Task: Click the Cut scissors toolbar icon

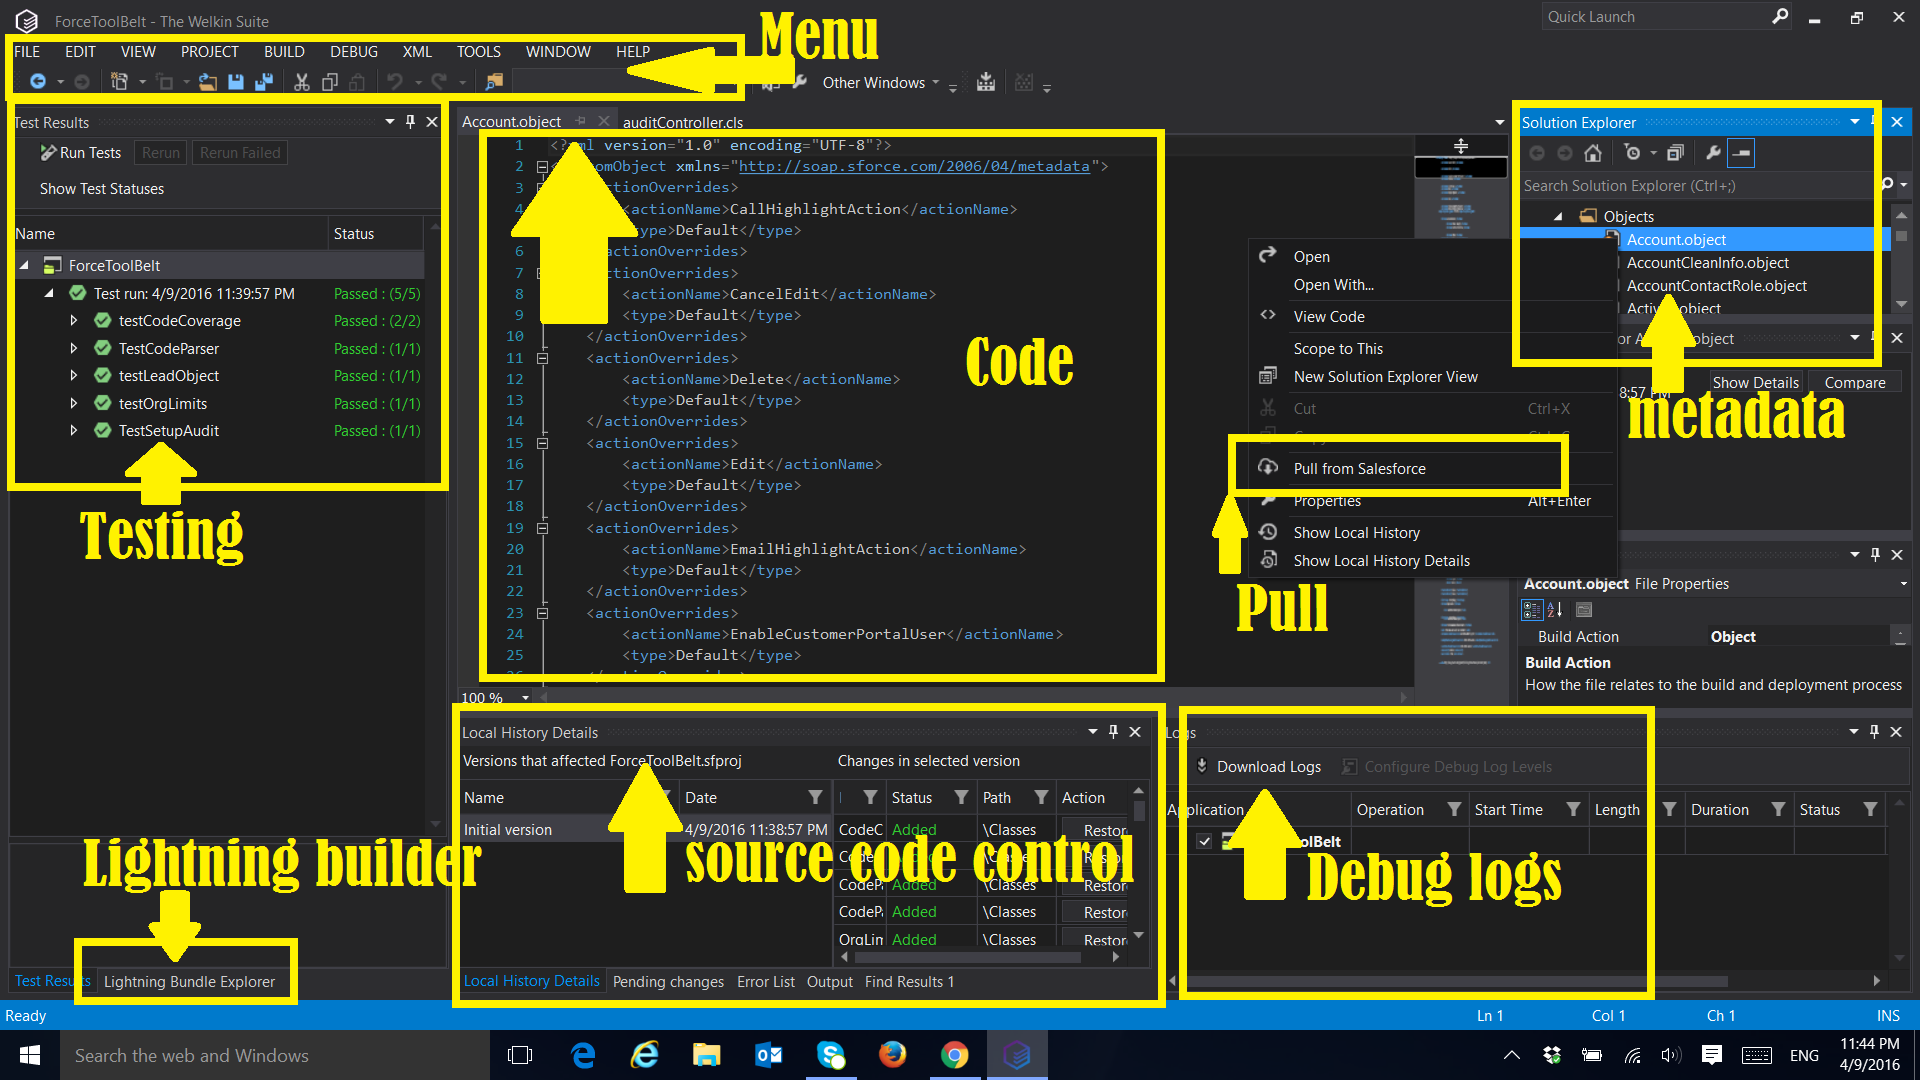Action: (301, 82)
